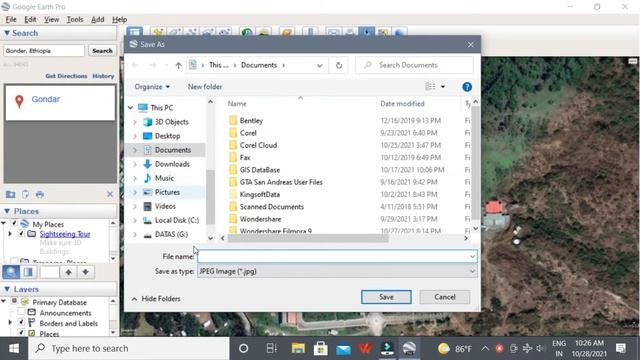The width and height of the screenshot is (640, 360).
Task: Copy search results to My Places folder icon
Action: point(10,194)
